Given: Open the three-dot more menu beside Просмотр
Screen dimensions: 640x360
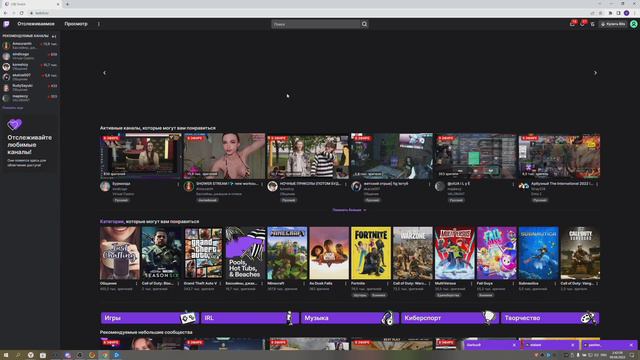Looking at the screenshot, I should [x=99, y=24].
